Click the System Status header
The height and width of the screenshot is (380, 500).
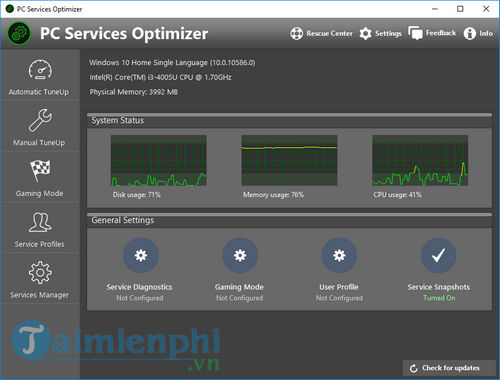(x=289, y=120)
